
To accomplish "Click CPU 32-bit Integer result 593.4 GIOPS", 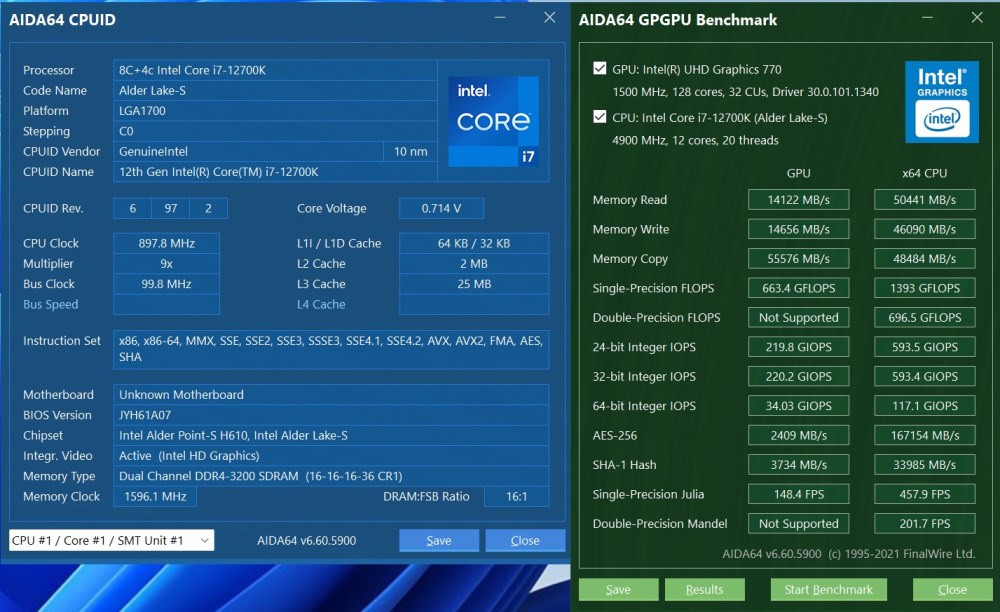I will (x=925, y=376).
